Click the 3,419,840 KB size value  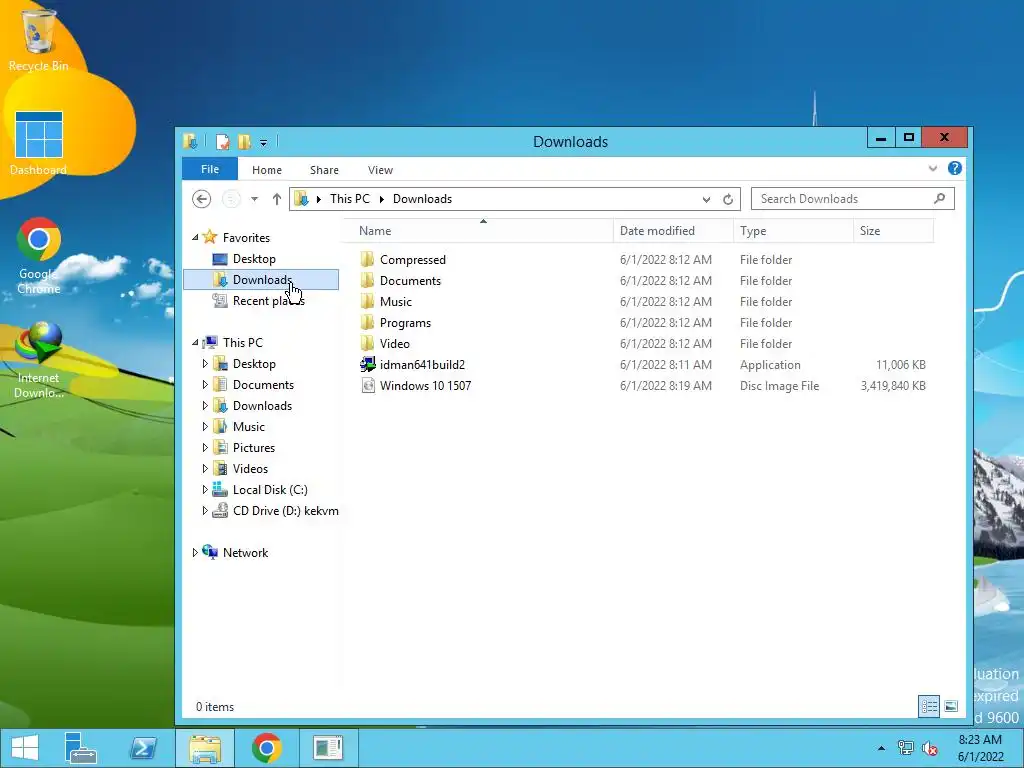pyautogui.click(x=893, y=385)
